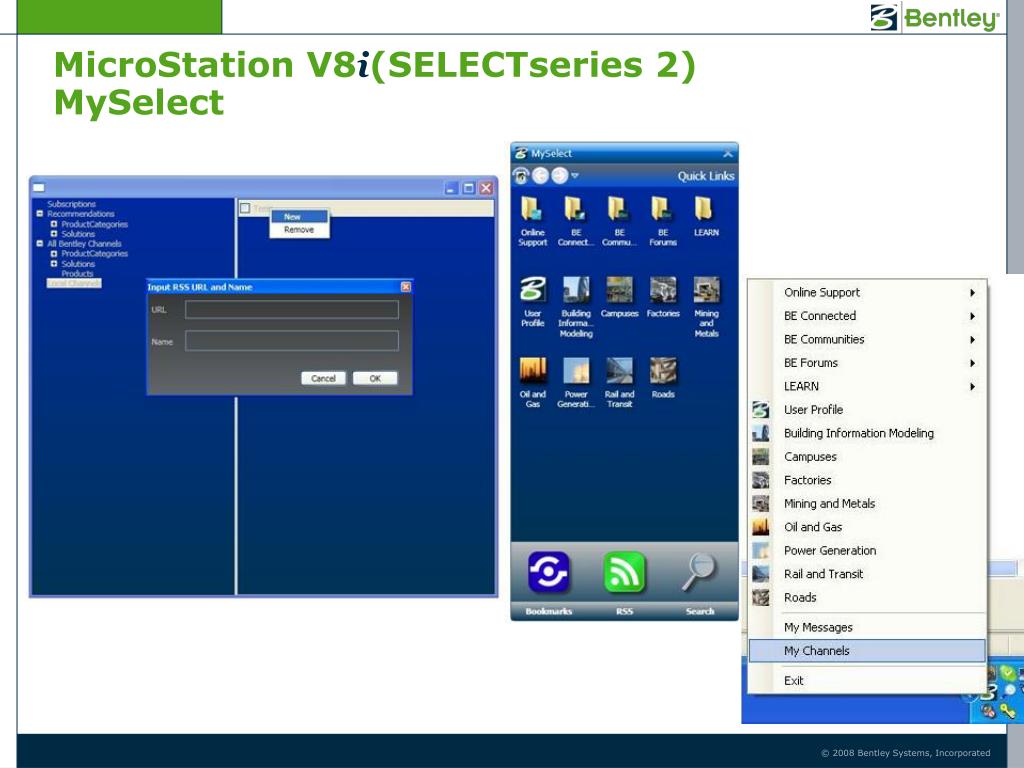Open the Online Support submenu in tray menu
The image size is (1024, 768).
[x=867, y=293]
